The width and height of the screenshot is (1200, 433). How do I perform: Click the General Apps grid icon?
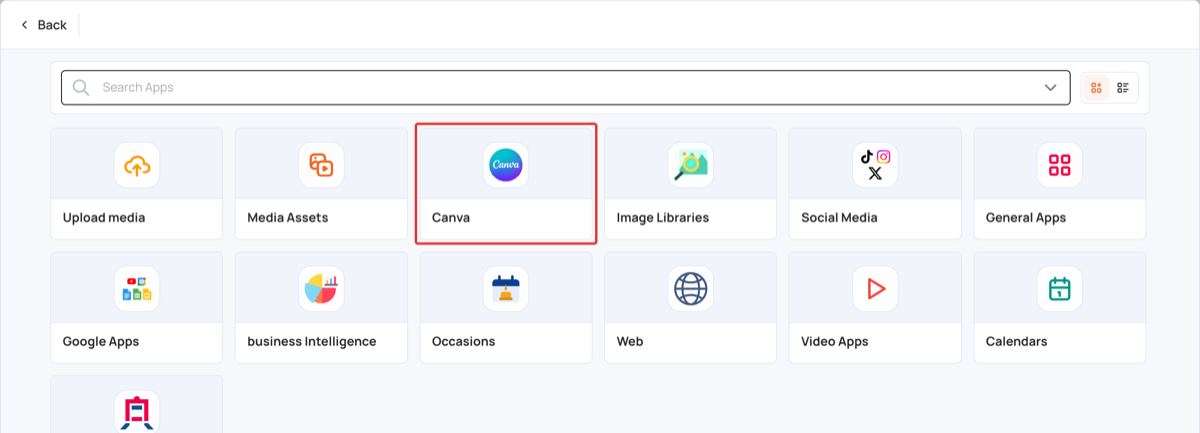1060,165
